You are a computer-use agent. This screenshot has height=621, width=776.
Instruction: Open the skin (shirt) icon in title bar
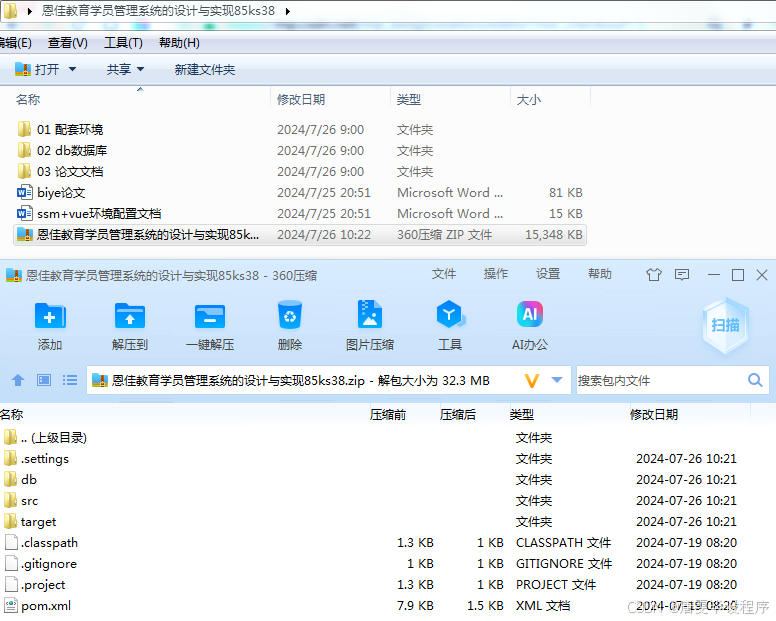654,275
